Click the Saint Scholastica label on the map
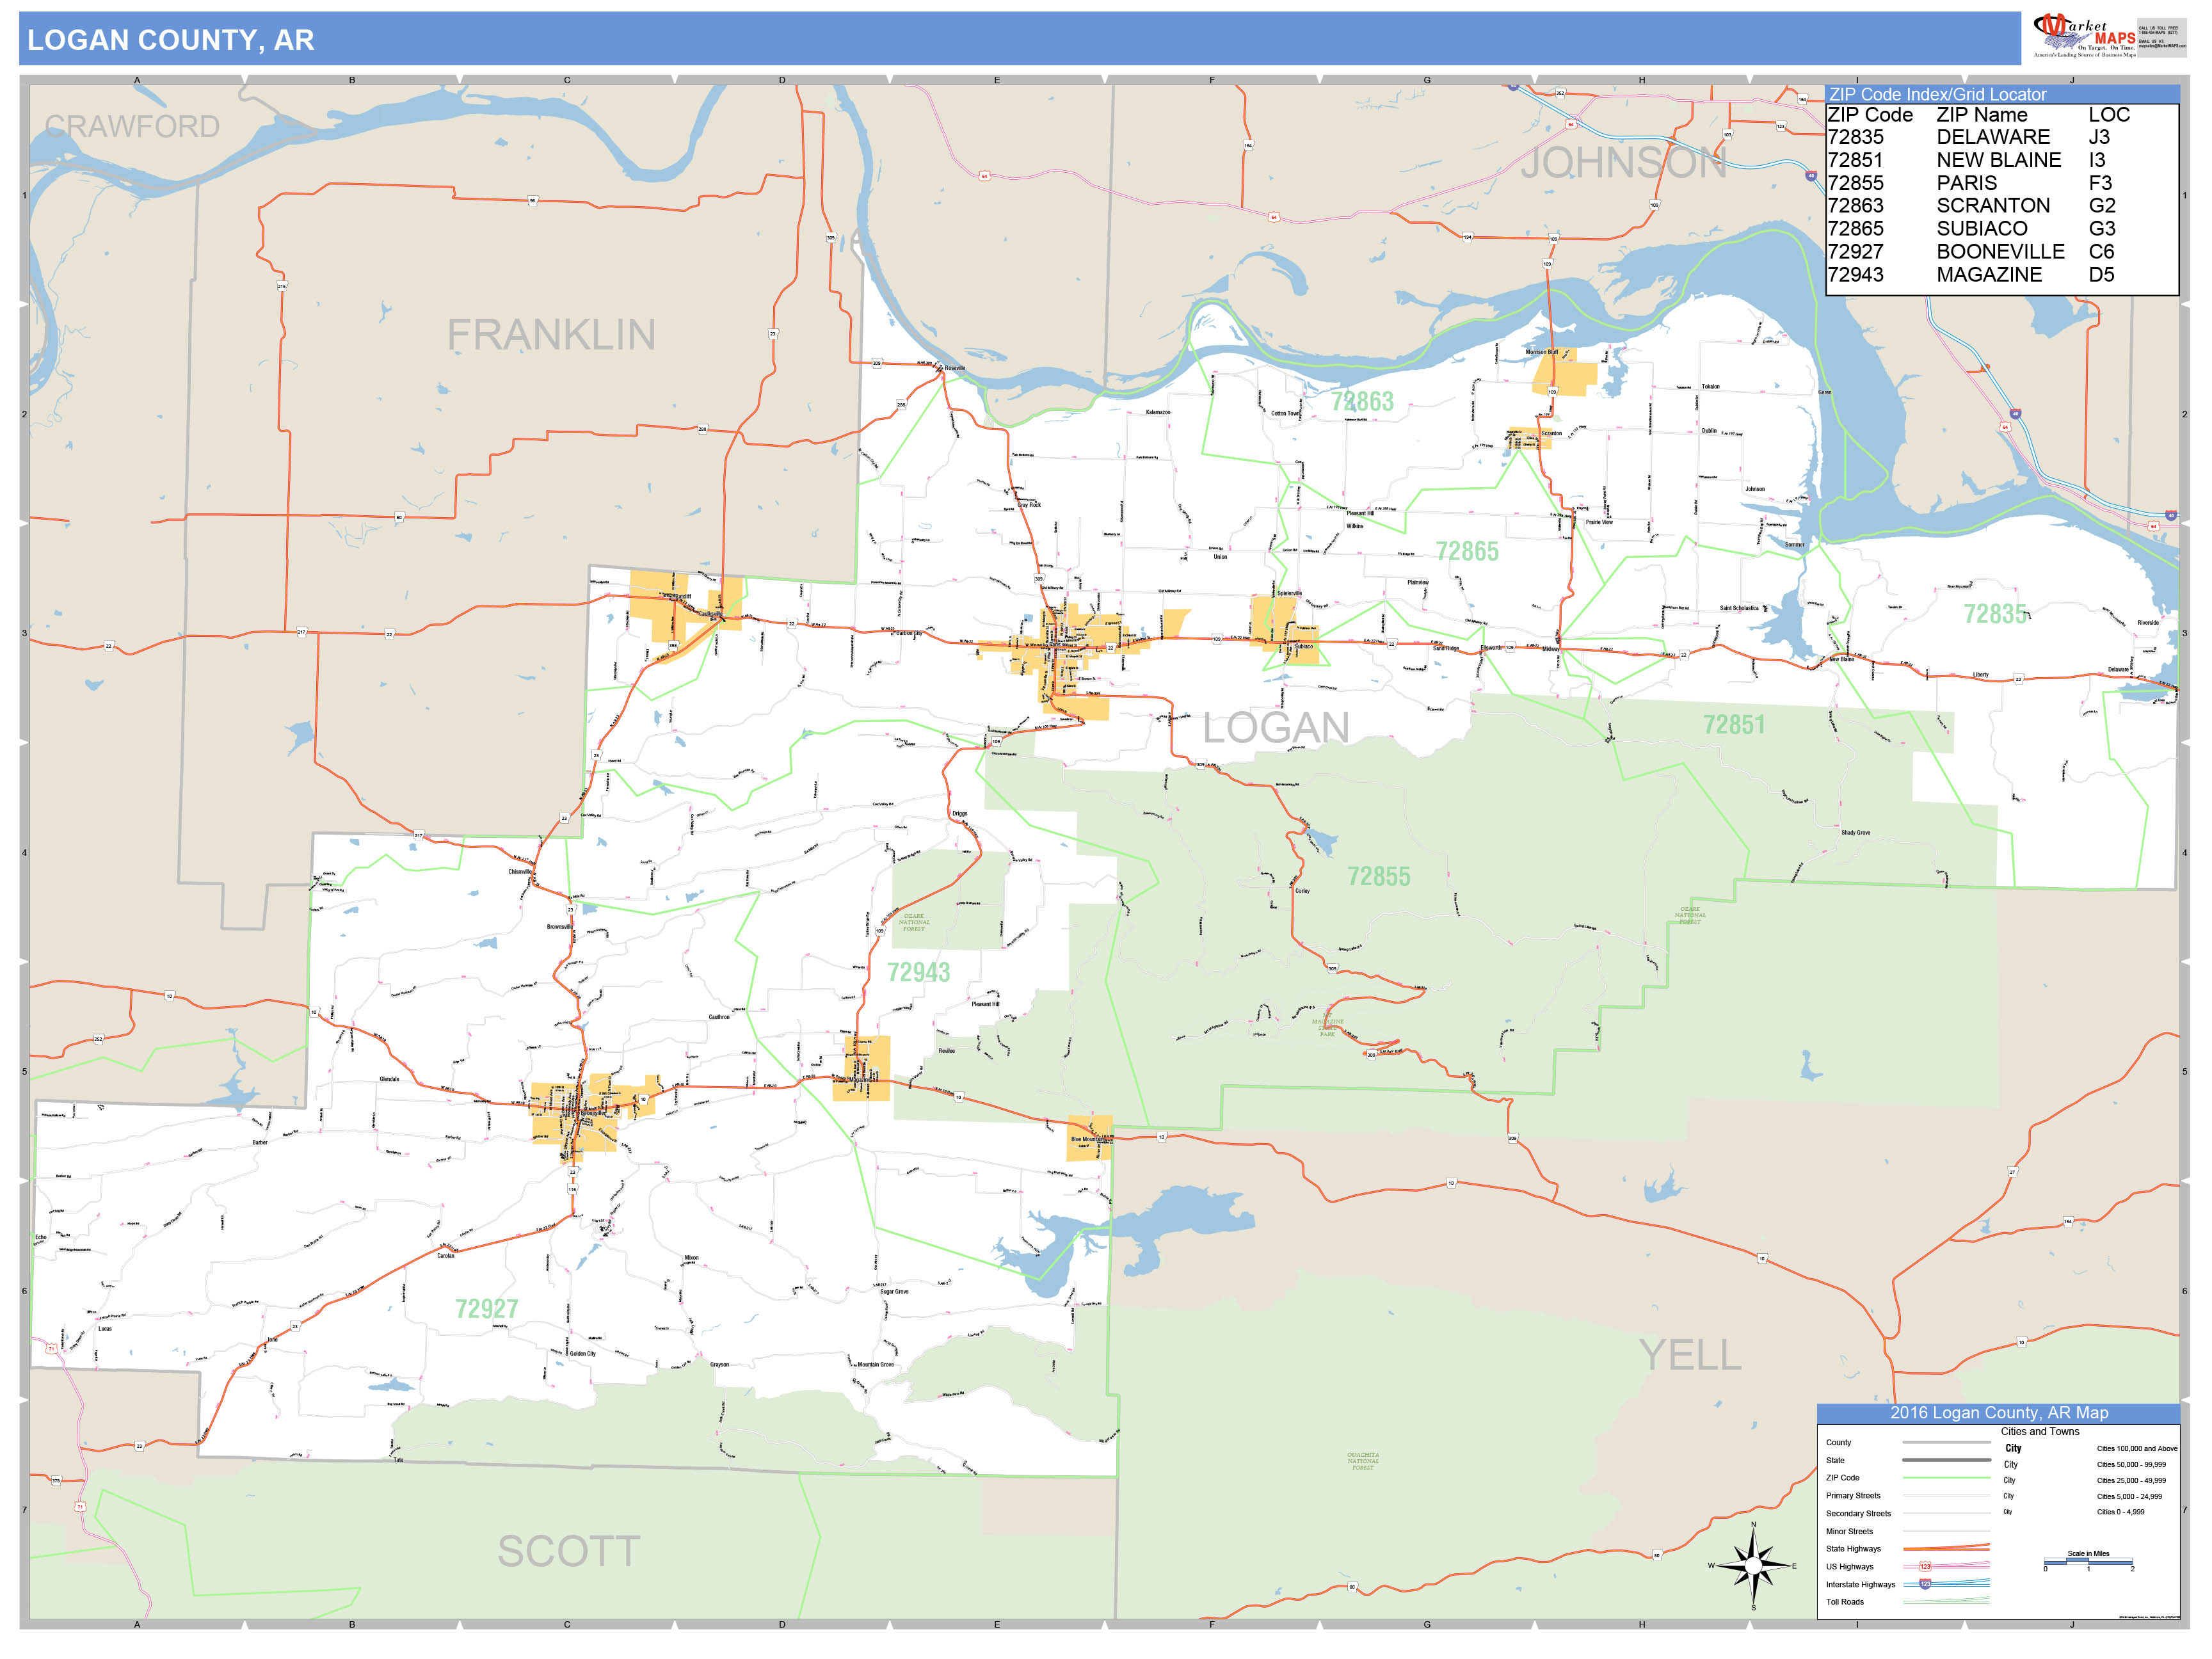 [x=1739, y=608]
